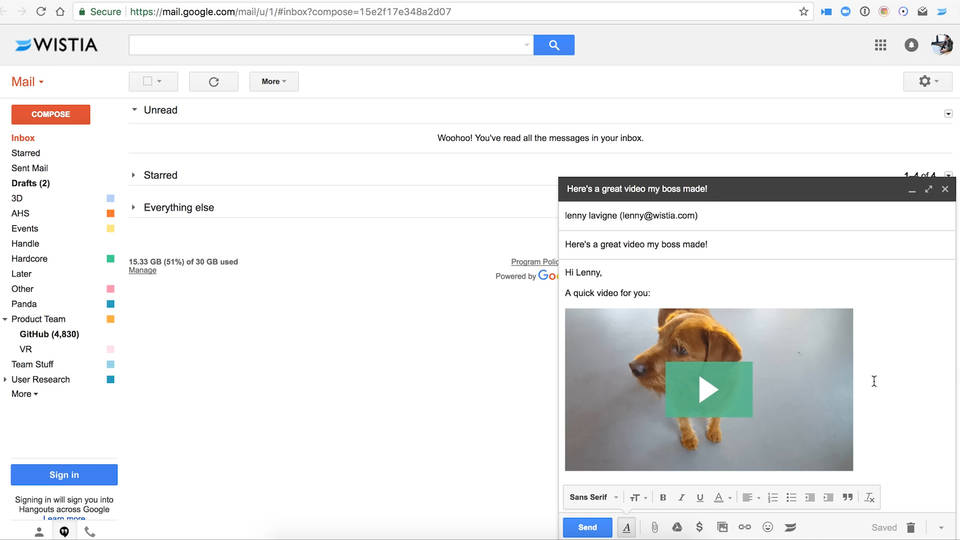Click the subject line field
Image resolution: width=960 pixels, height=540 pixels.
click(757, 244)
